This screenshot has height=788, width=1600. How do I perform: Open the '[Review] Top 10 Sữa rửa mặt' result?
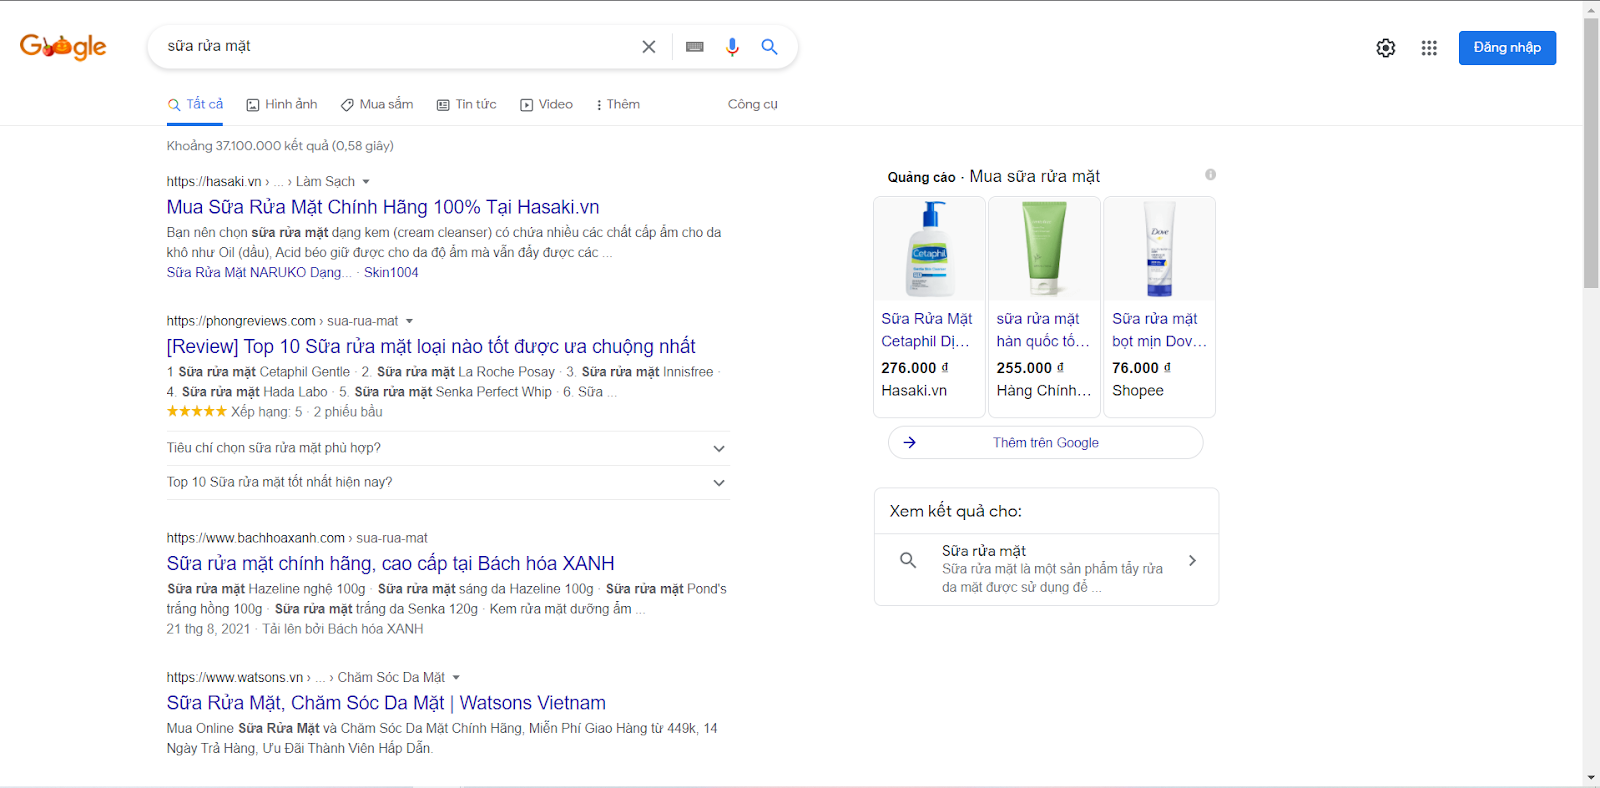click(x=431, y=346)
